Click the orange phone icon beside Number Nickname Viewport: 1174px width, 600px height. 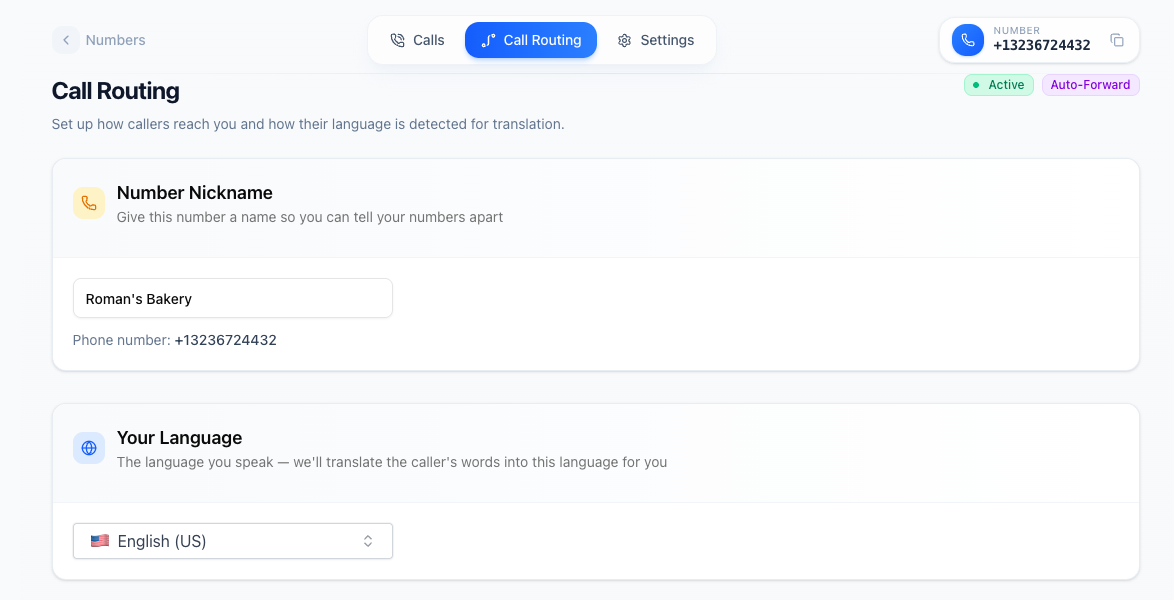89,203
